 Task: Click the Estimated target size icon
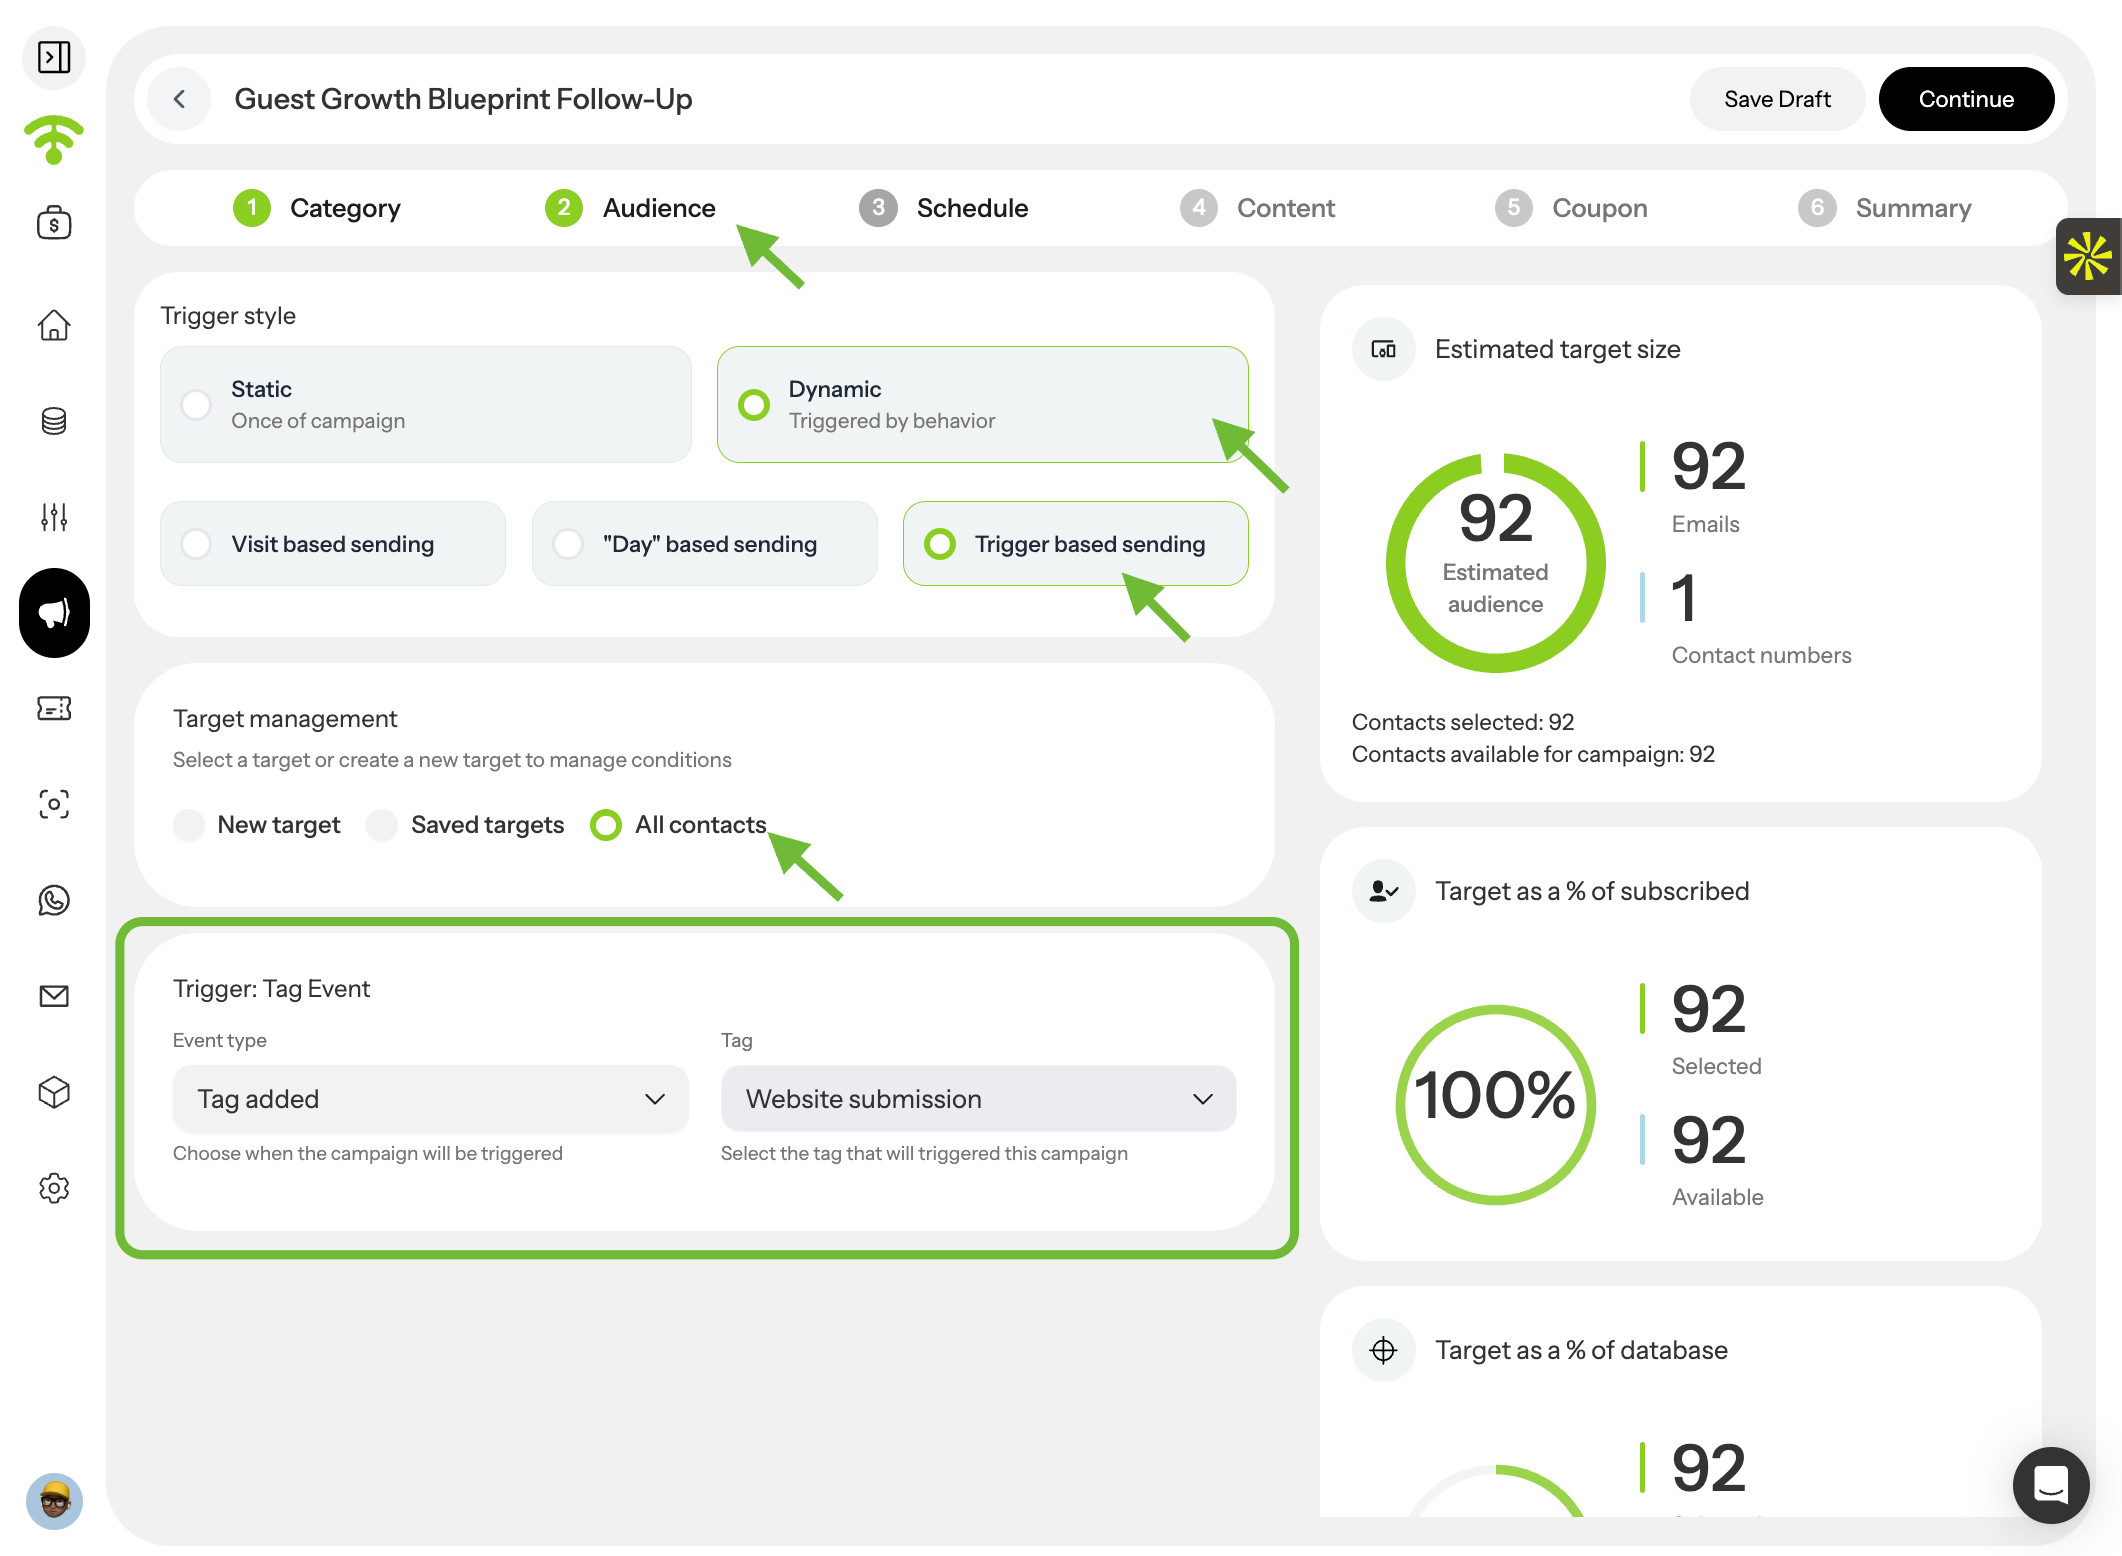coord(1384,349)
